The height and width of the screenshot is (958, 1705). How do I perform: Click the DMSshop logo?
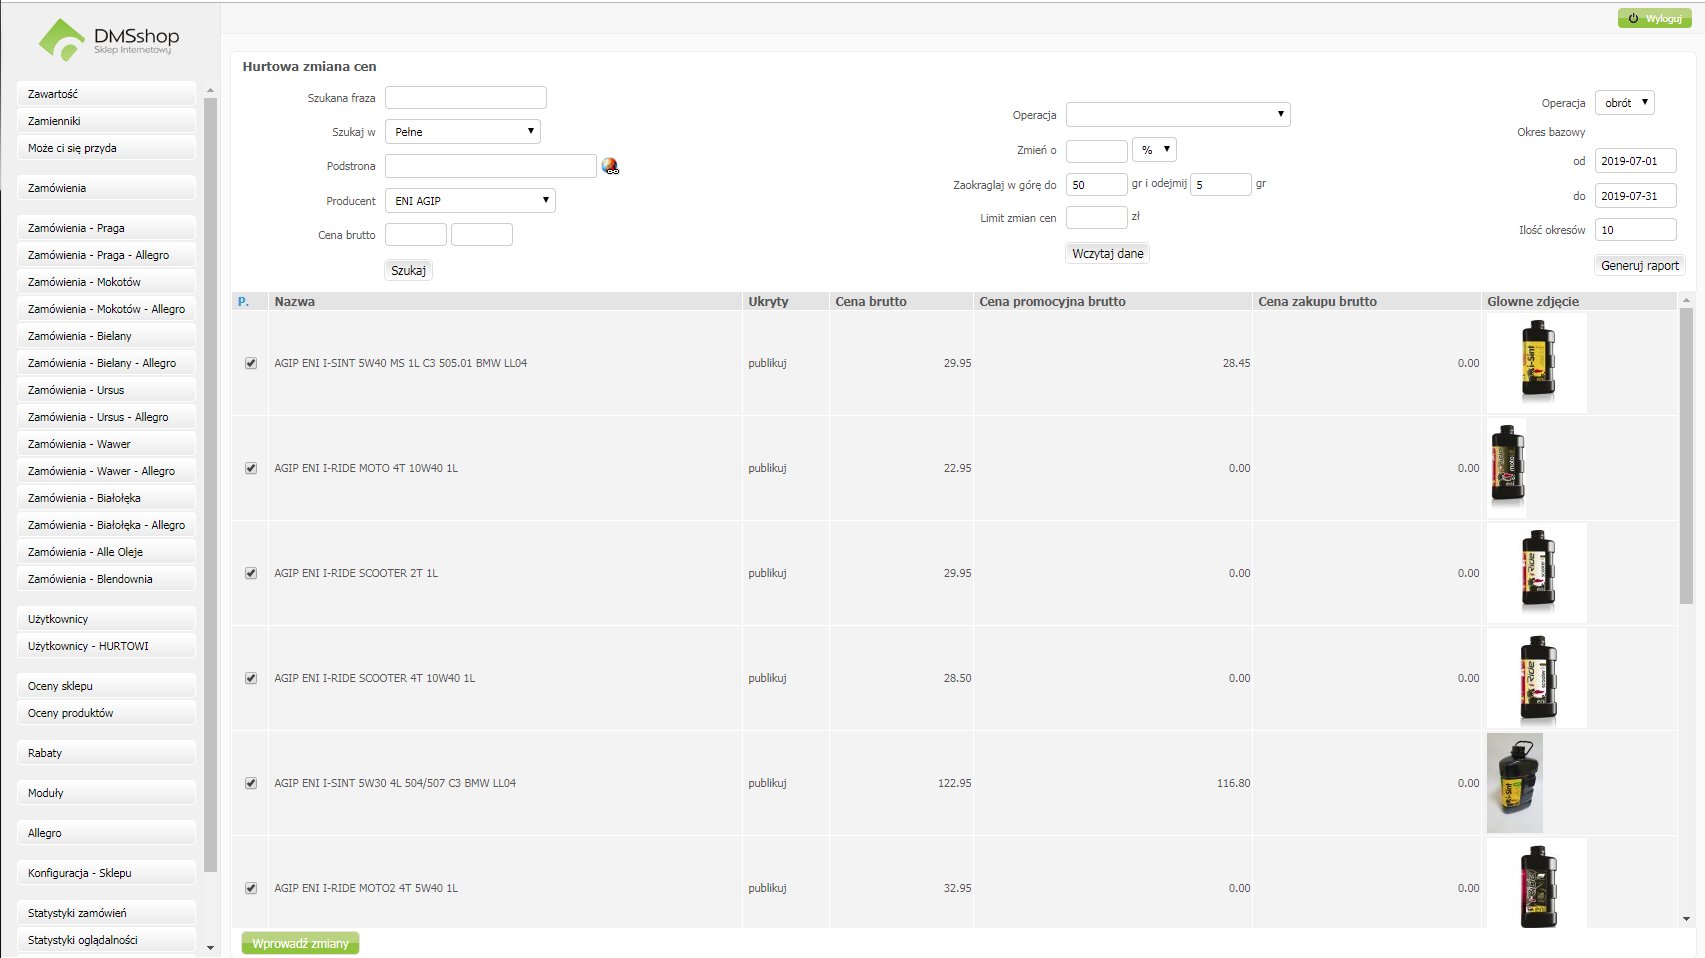pos(109,40)
